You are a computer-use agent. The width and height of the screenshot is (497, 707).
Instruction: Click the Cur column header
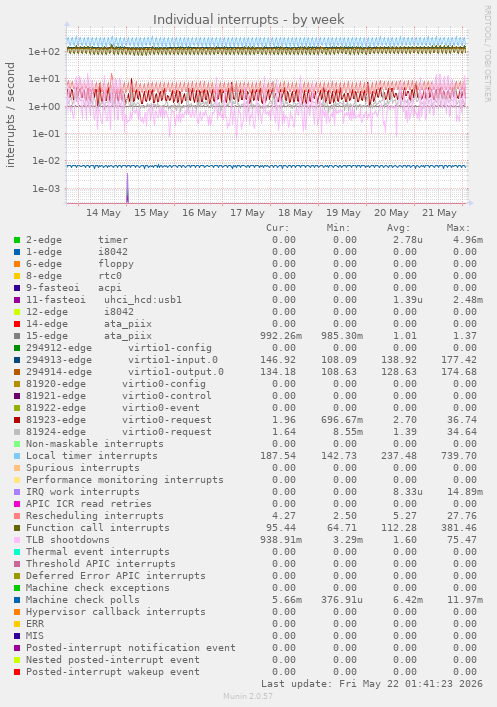(278, 228)
